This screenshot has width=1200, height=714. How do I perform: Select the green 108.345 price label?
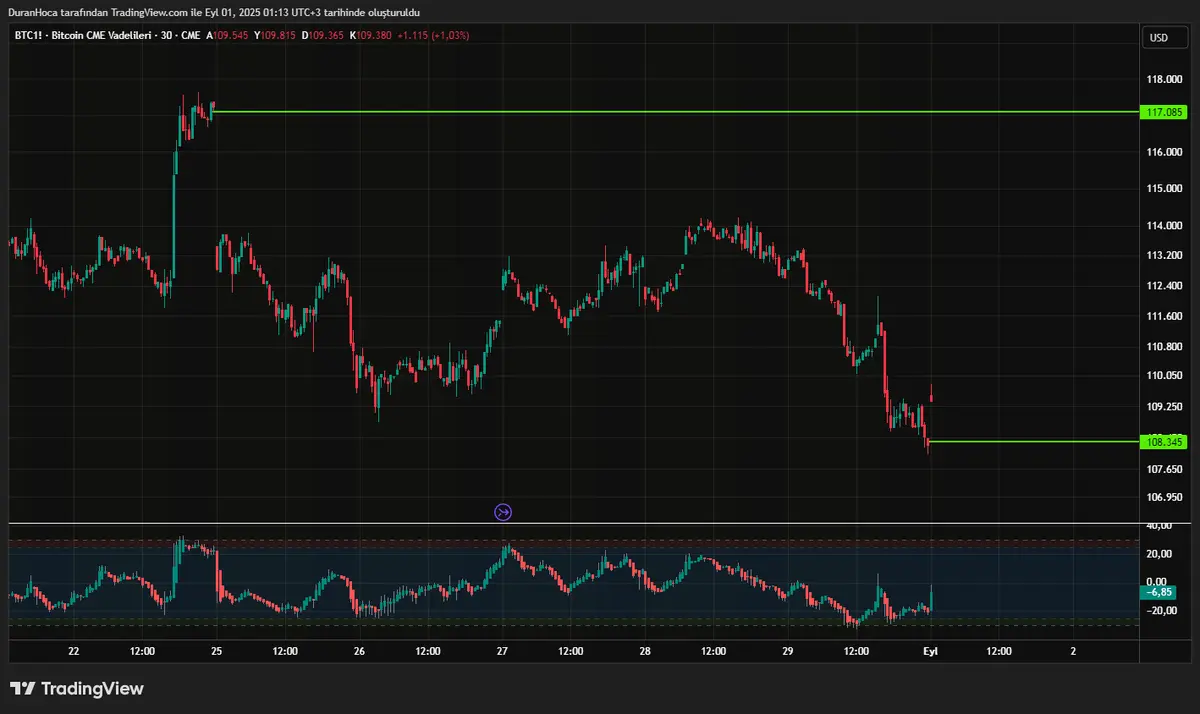[x=1163, y=441]
